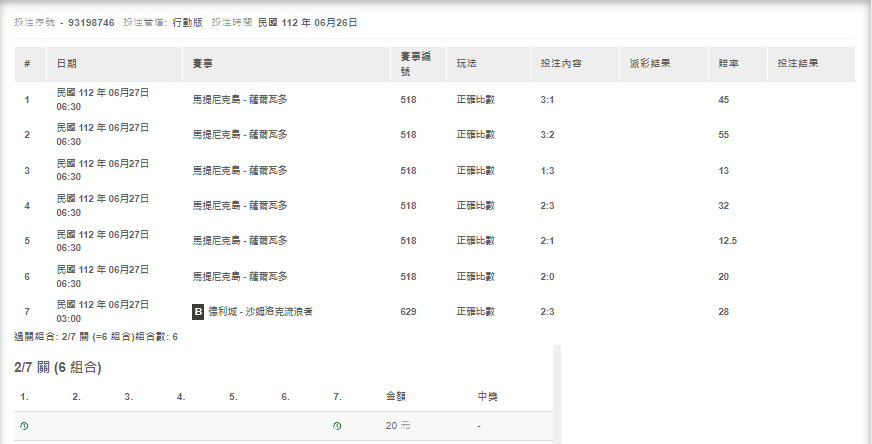This screenshot has height=444, width=872.
Task: Select the 投注結果 column header
Action: click(x=798, y=63)
